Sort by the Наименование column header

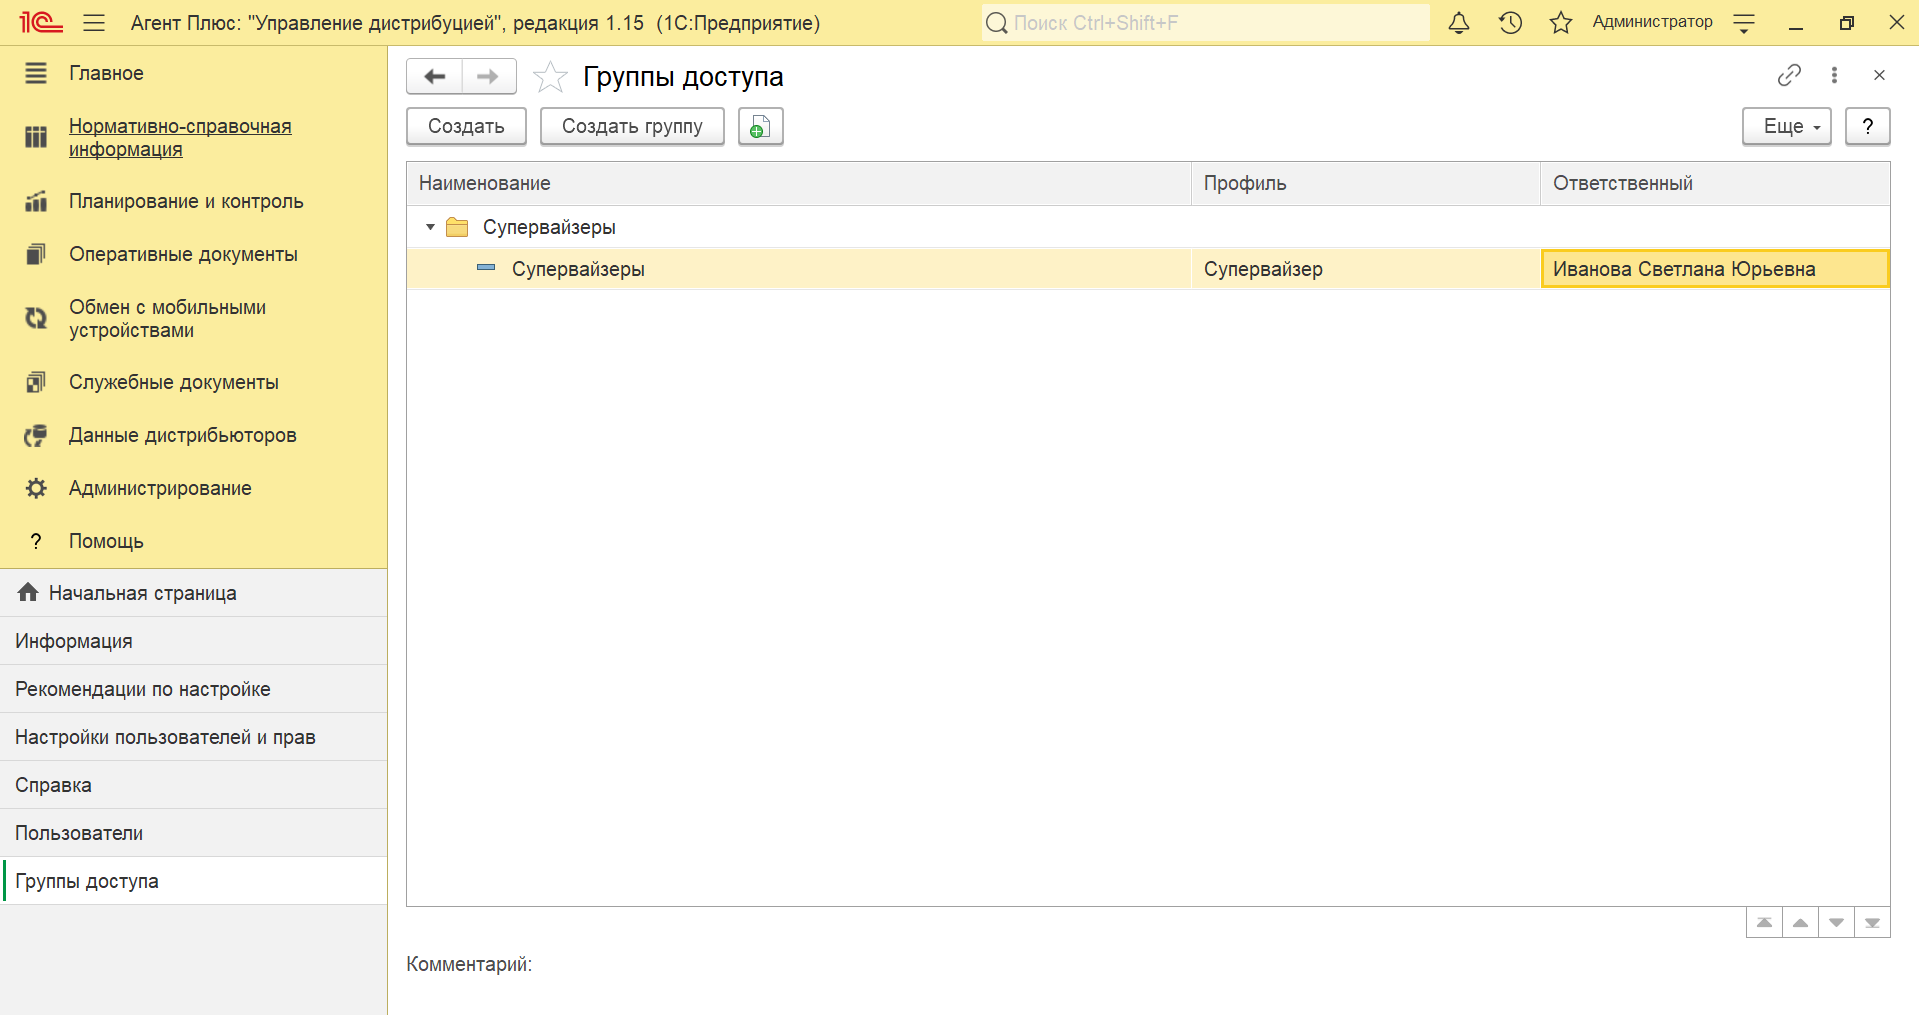[798, 183]
